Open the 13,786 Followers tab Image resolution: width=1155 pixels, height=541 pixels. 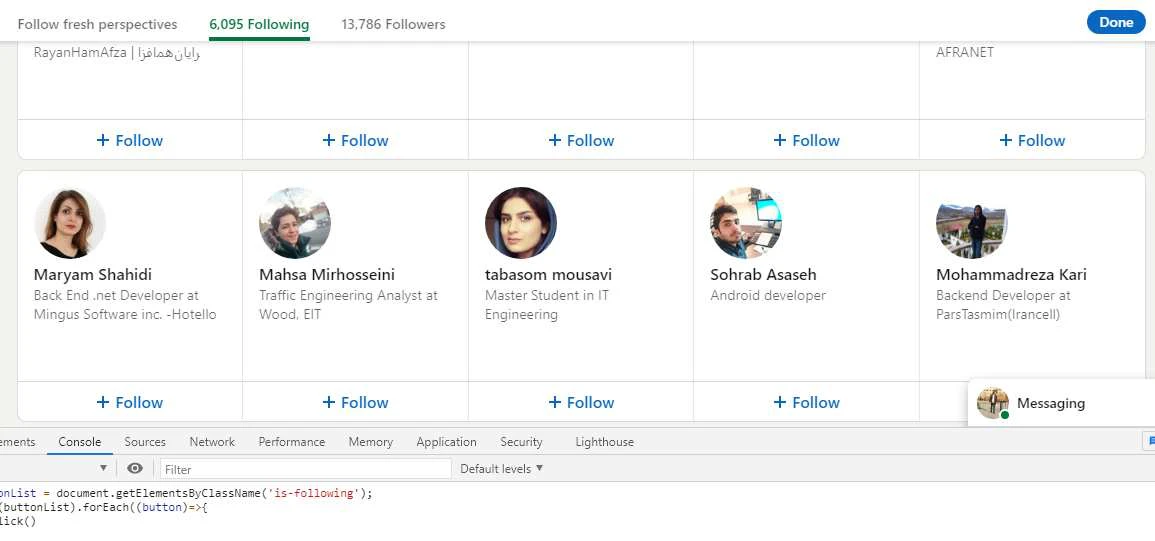coord(393,24)
